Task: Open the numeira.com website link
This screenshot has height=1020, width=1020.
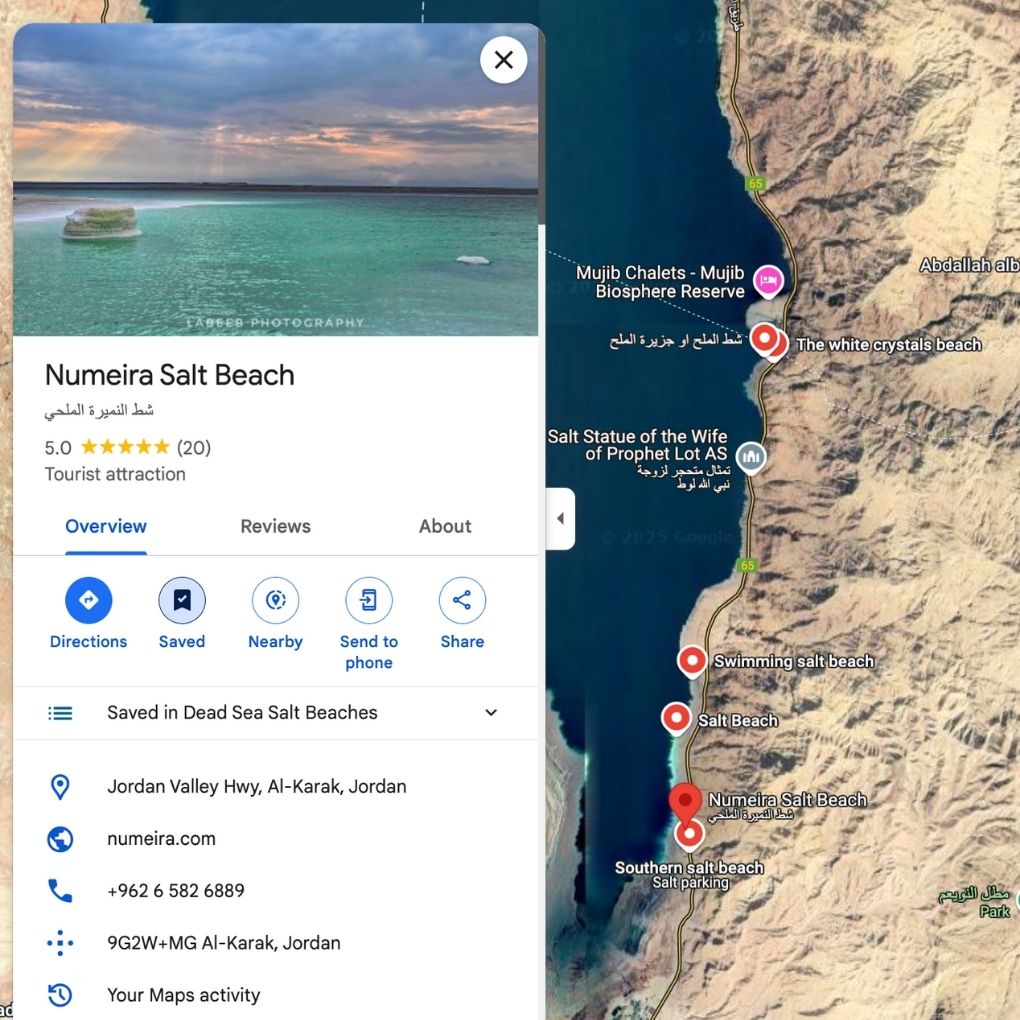Action: point(161,839)
